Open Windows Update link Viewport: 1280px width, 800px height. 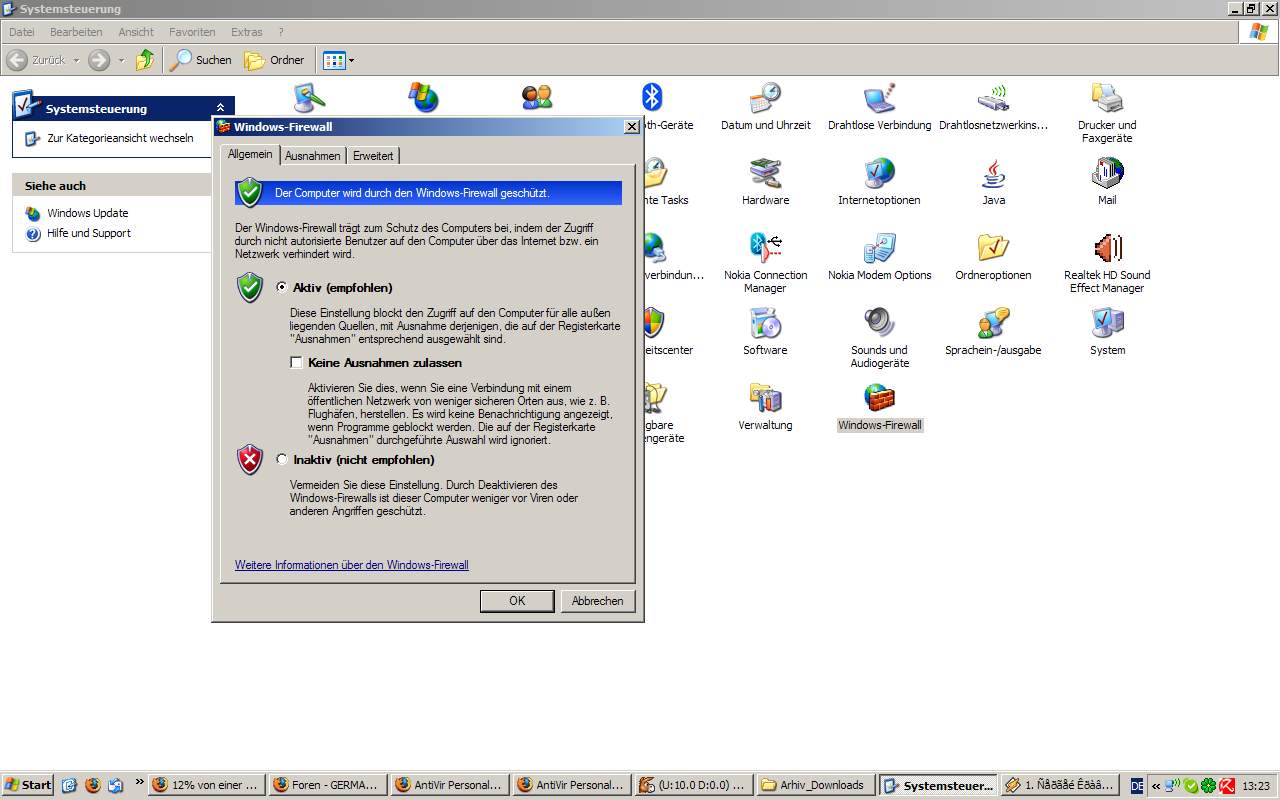[88, 213]
